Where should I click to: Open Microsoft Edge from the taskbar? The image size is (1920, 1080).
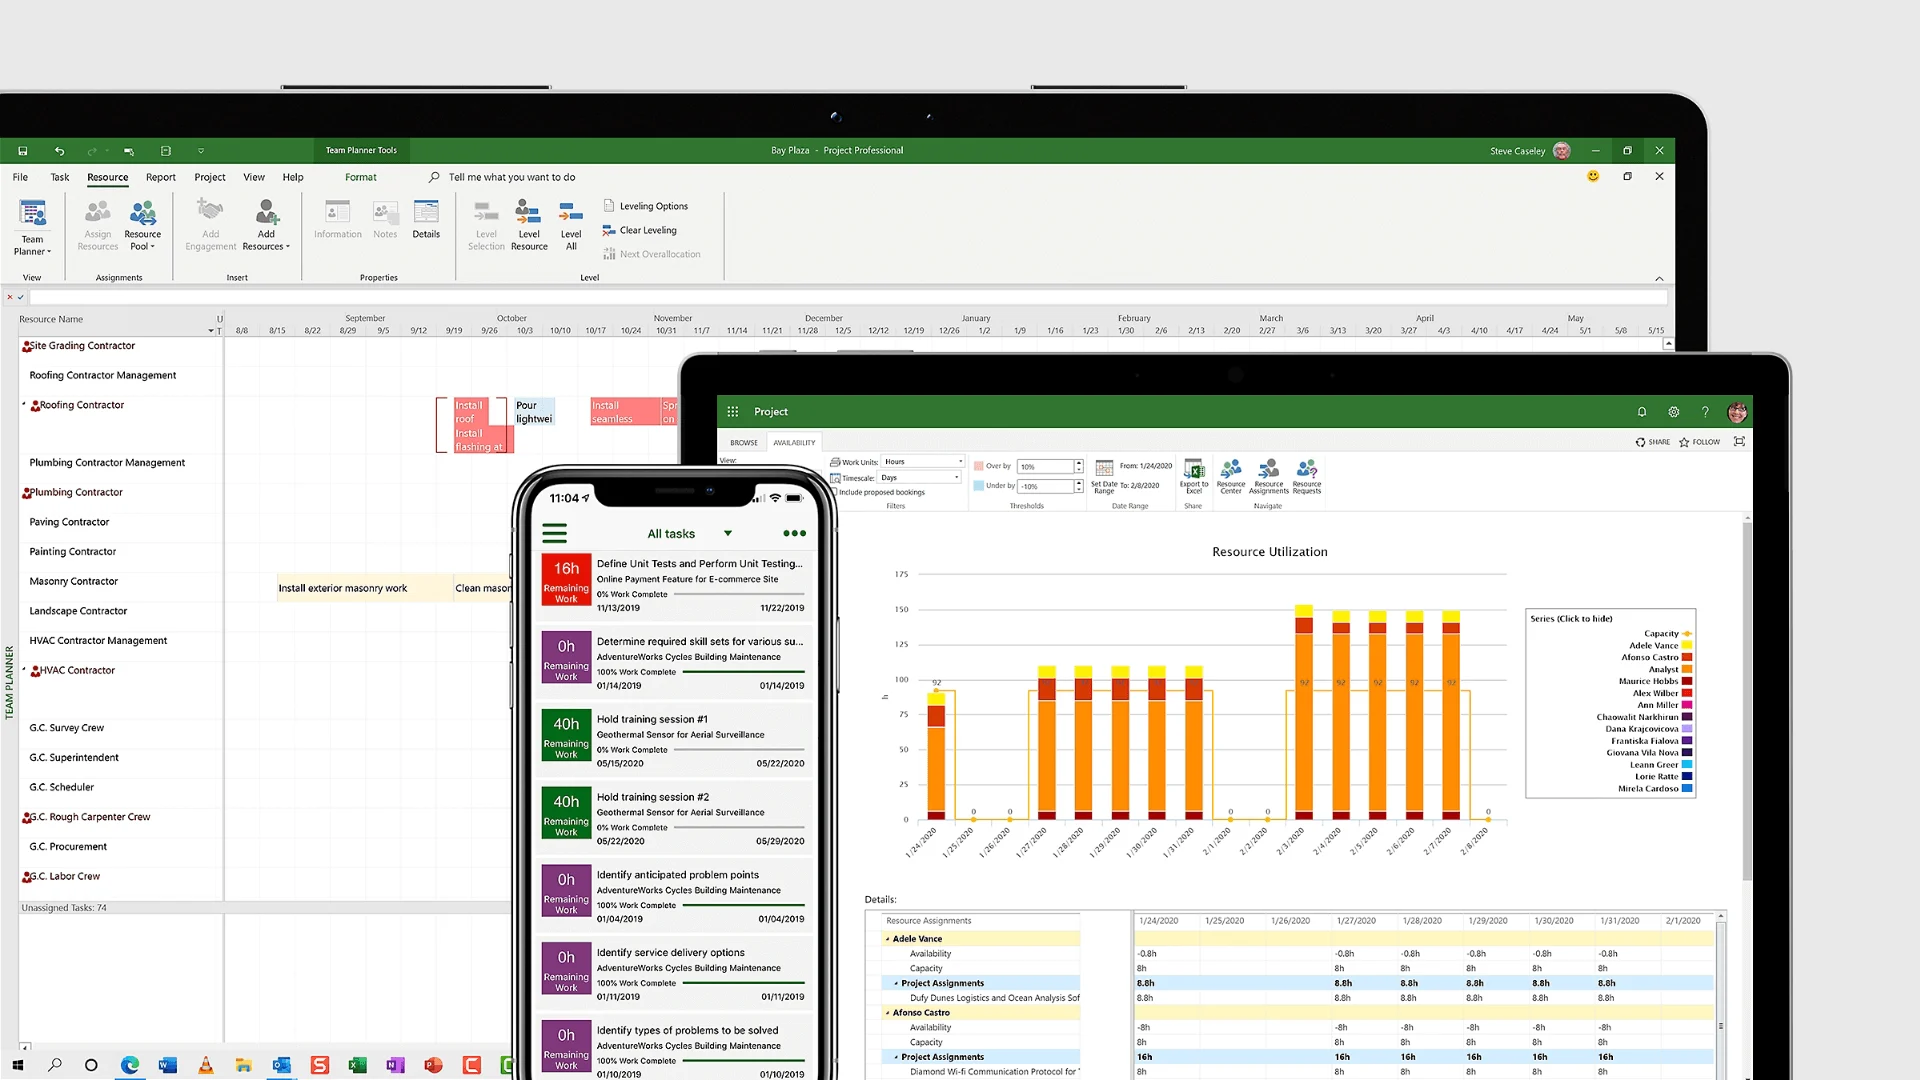click(x=130, y=1065)
